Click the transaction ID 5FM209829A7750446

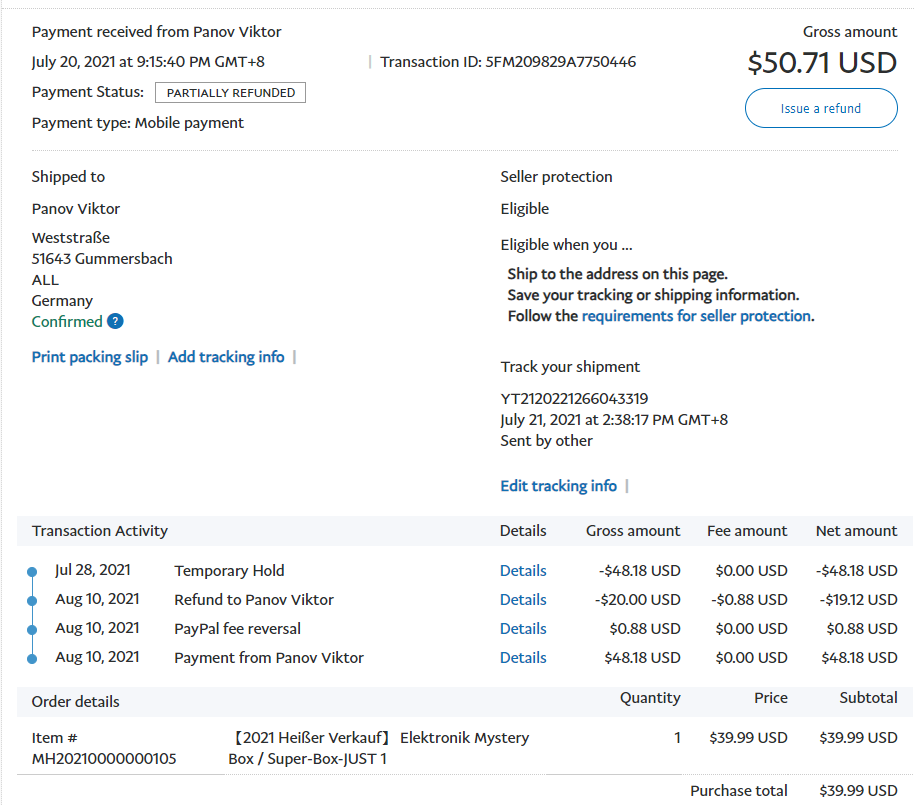pos(560,62)
